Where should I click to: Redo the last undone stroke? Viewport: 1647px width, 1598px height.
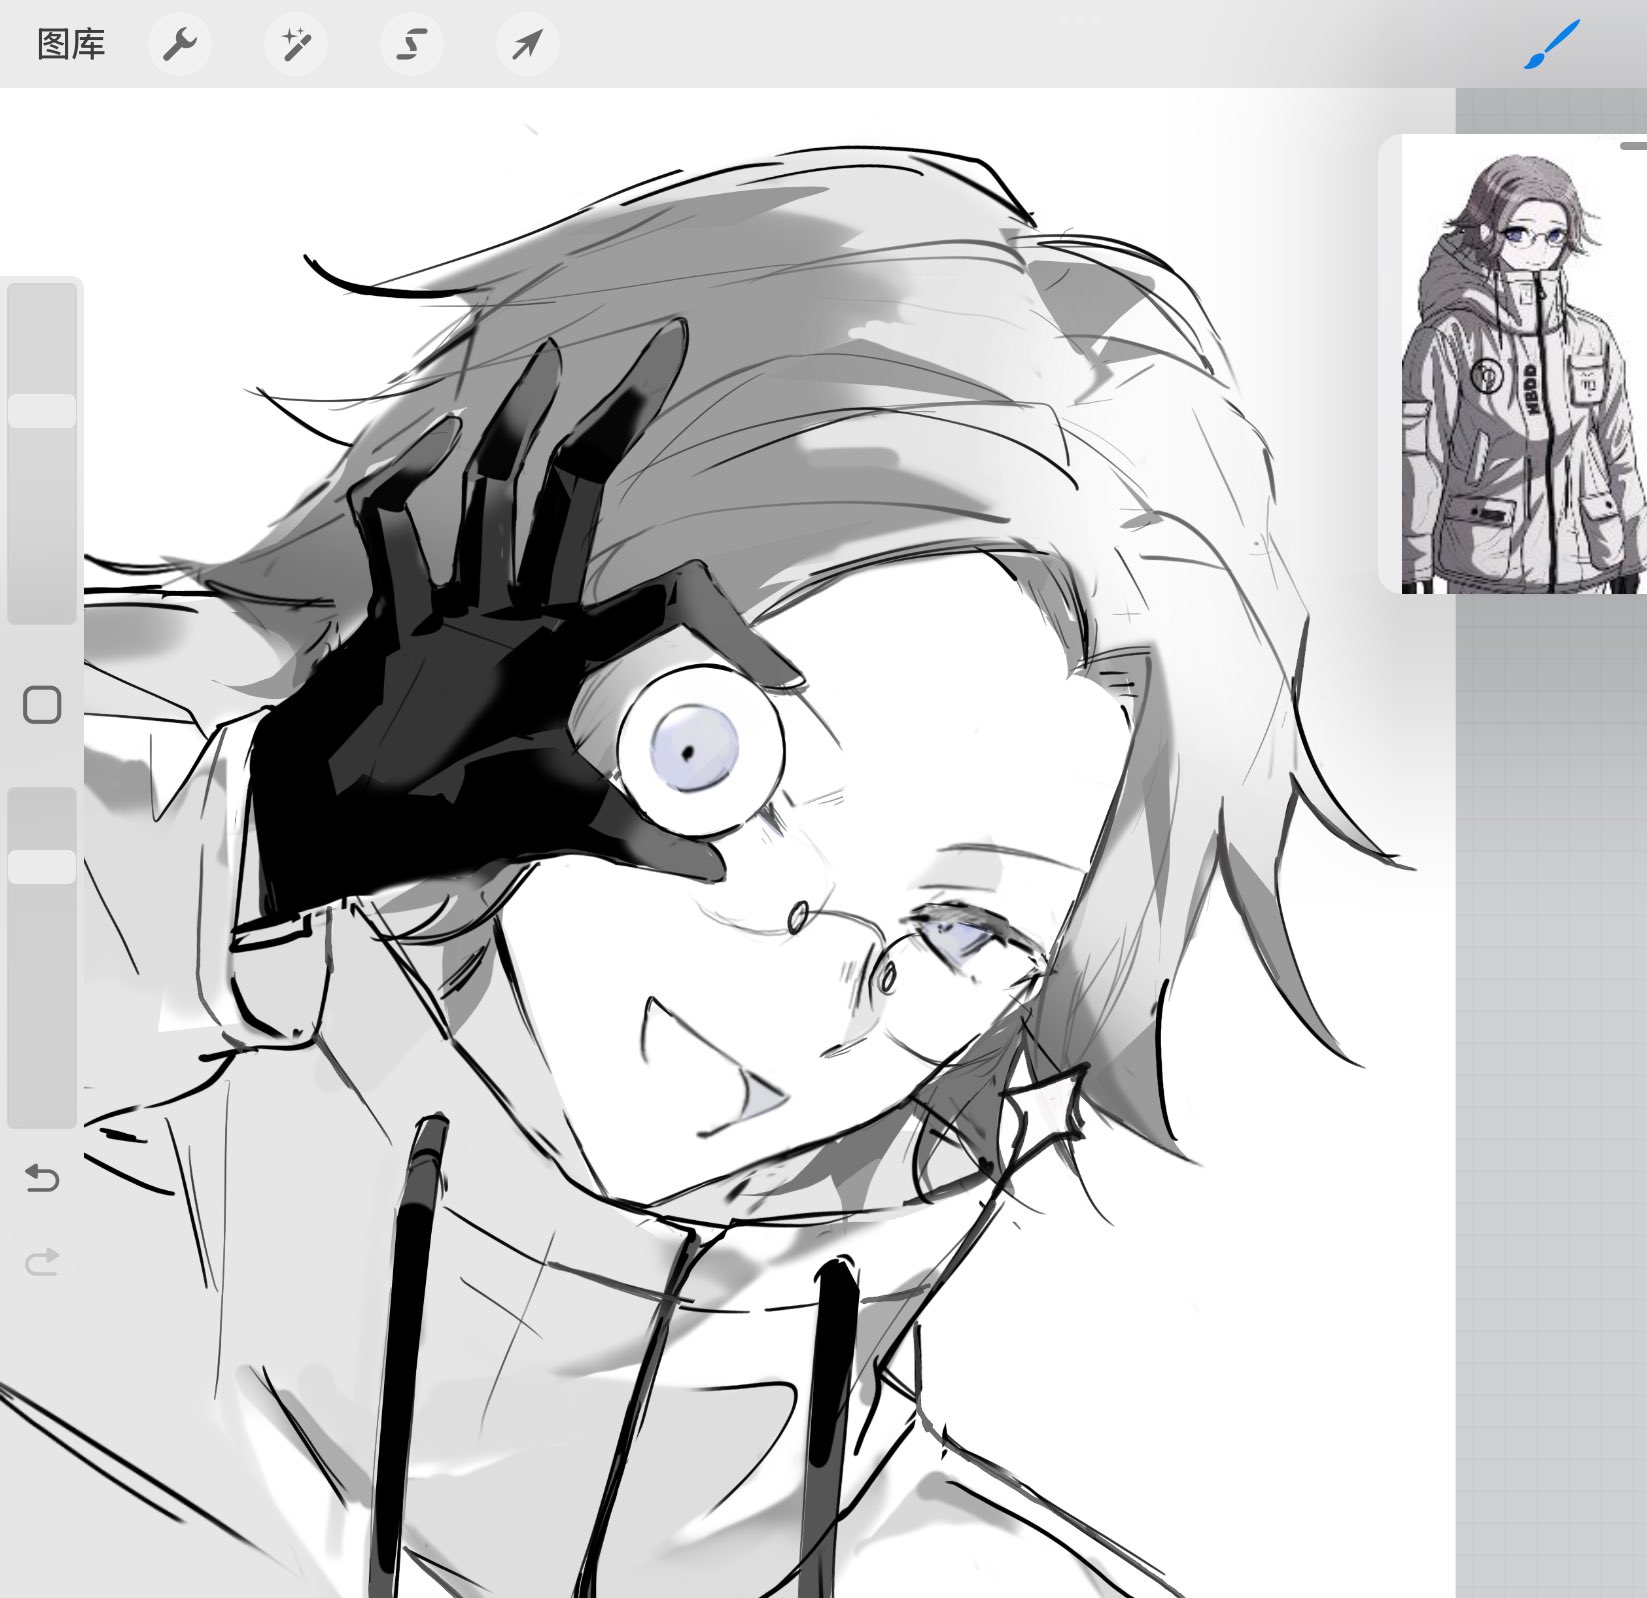[42, 1262]
